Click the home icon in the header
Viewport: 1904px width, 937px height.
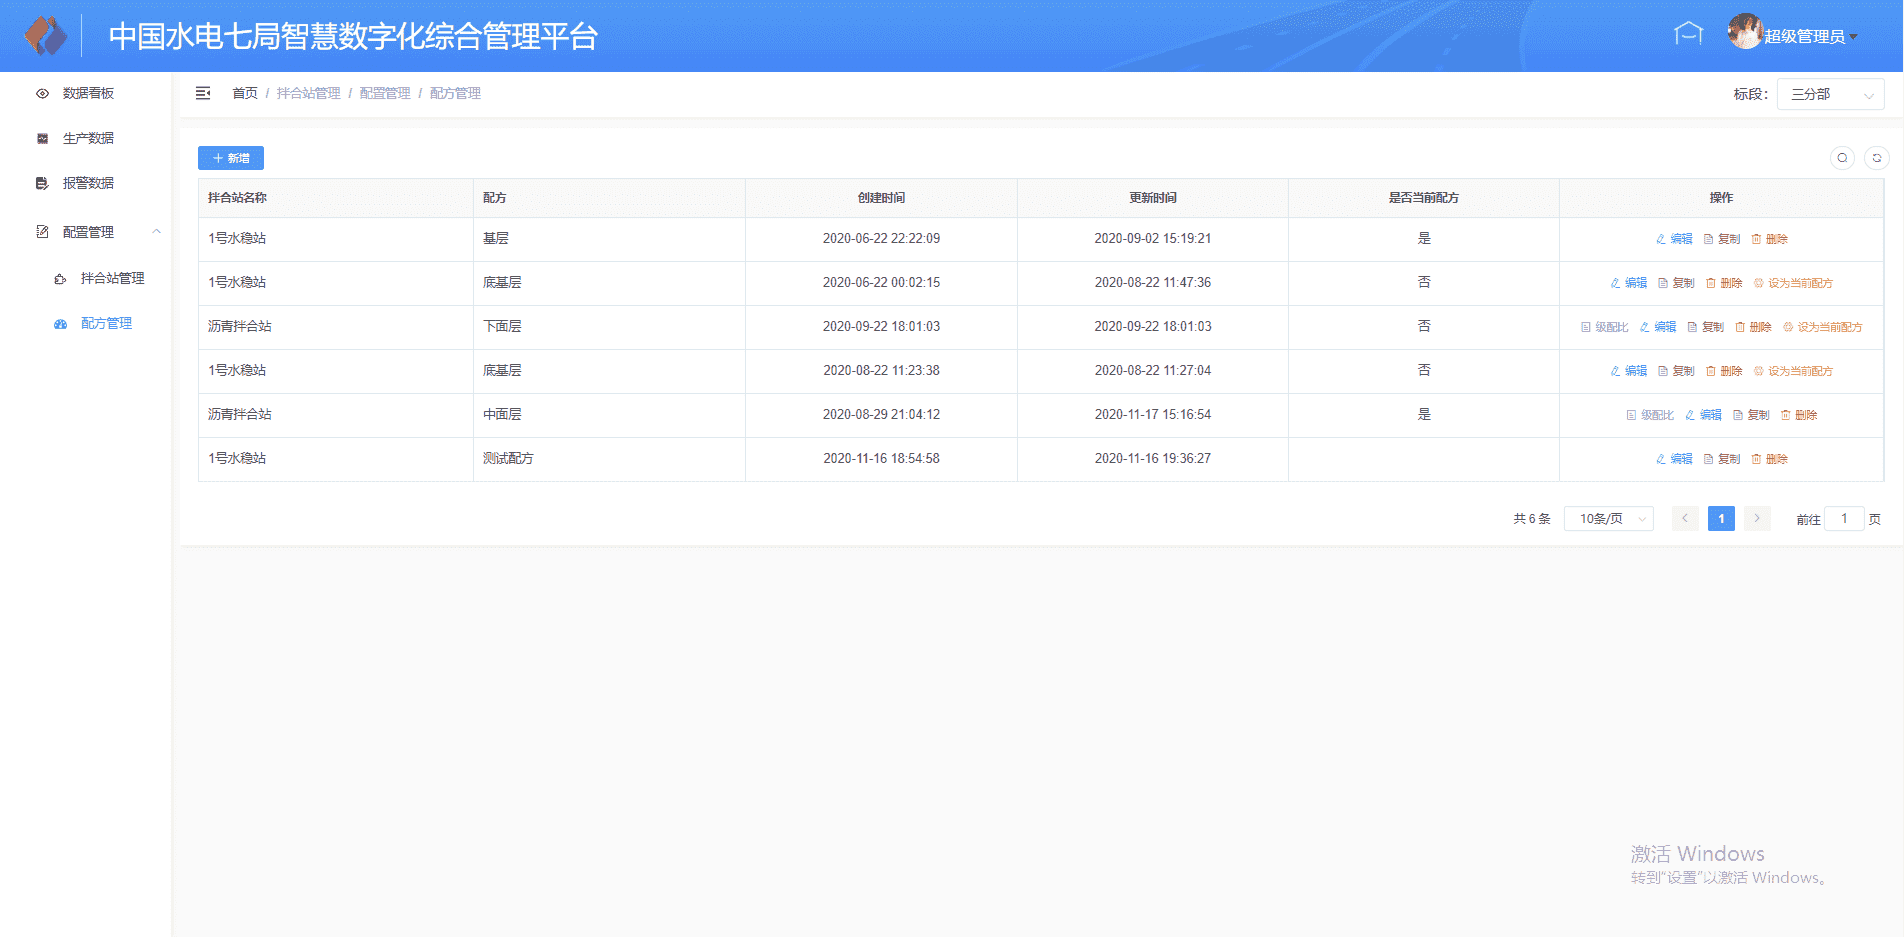point(1688,35)
